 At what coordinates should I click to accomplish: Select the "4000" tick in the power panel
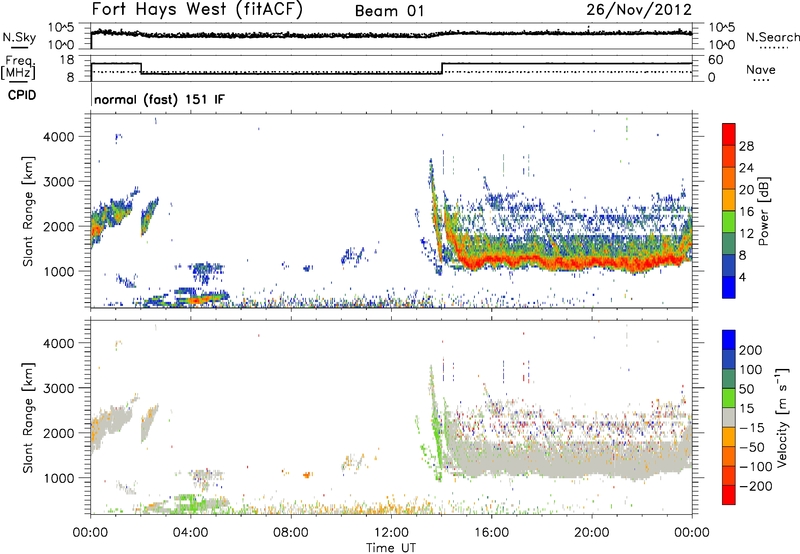(58, 137)
